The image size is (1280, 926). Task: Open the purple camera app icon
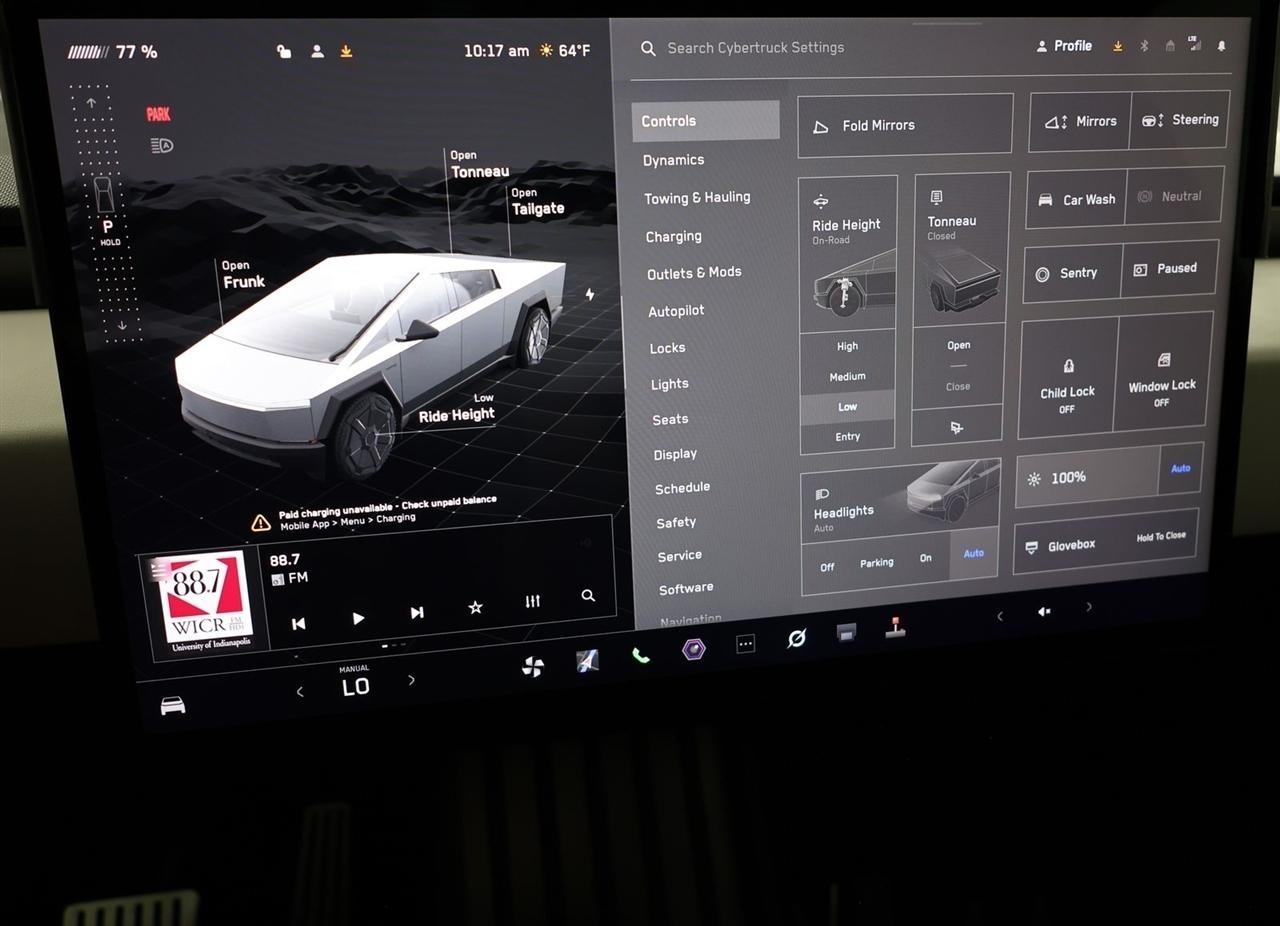pos(693,649)
